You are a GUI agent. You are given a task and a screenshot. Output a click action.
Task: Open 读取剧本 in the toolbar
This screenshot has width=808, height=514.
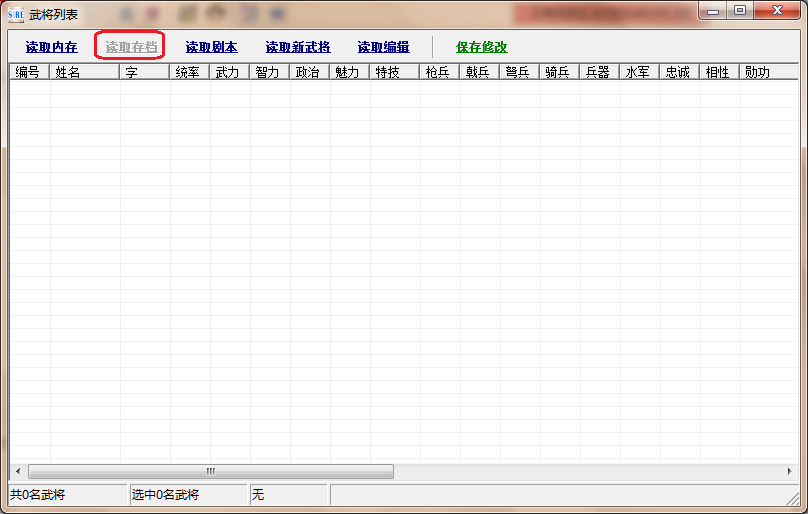coord(211,47)
